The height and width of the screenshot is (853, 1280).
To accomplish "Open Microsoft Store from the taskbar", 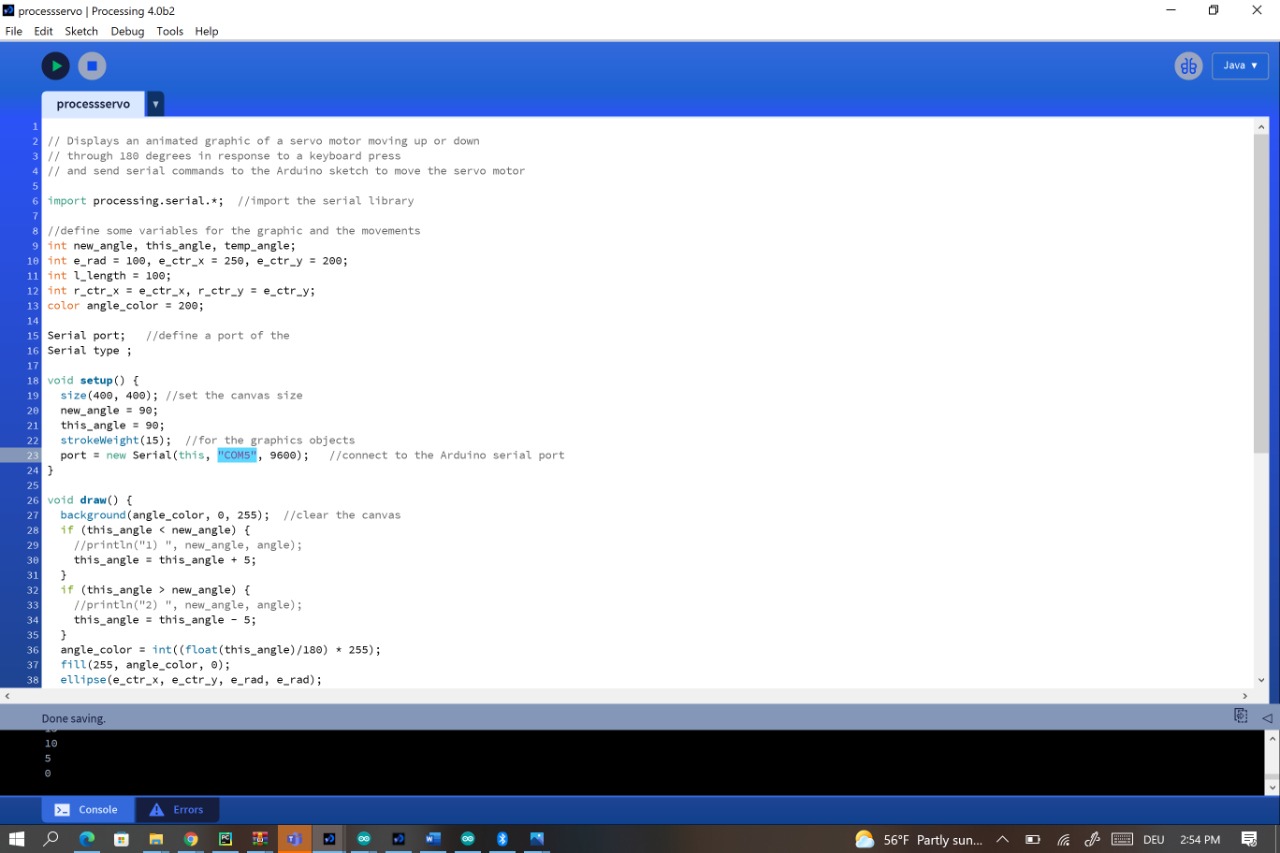I will coord(122,839).
